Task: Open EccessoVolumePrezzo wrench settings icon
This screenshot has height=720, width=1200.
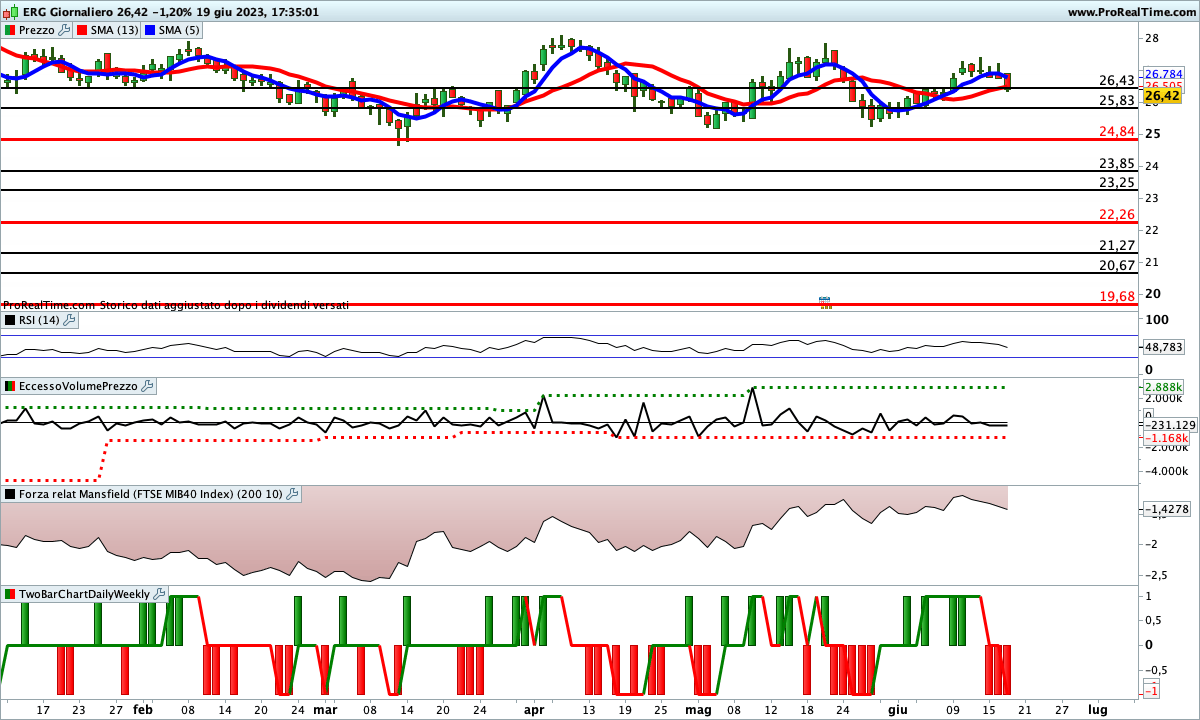Action: (x=147, y=386)
